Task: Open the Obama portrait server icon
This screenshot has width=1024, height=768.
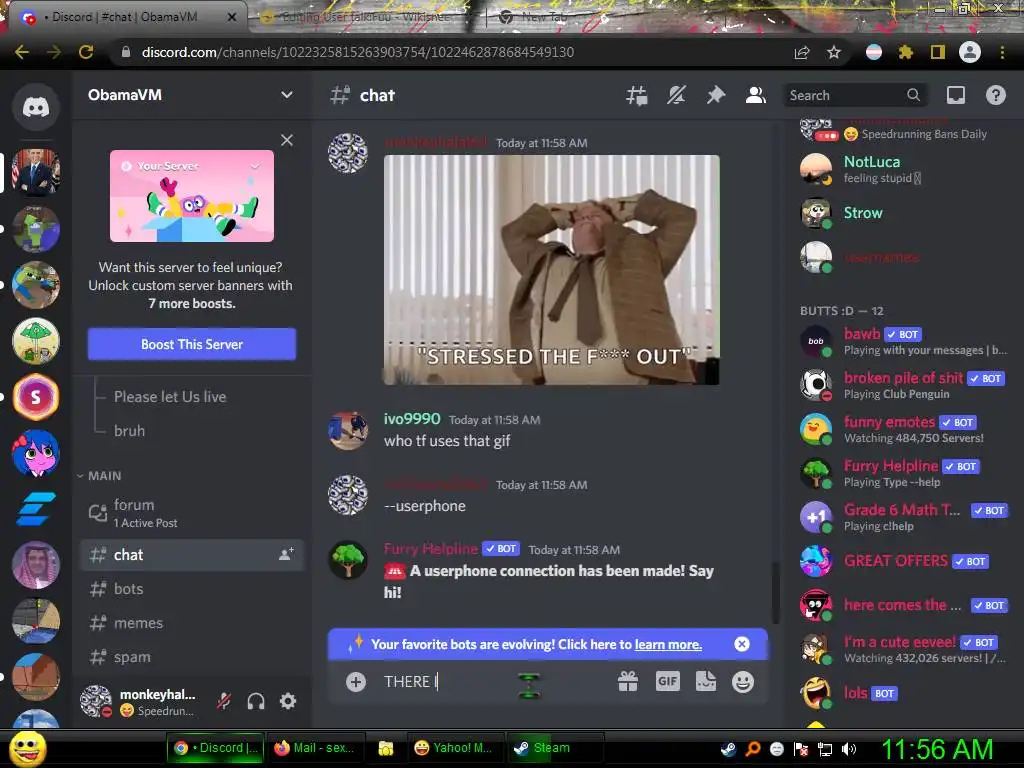Action: (36, 172)
